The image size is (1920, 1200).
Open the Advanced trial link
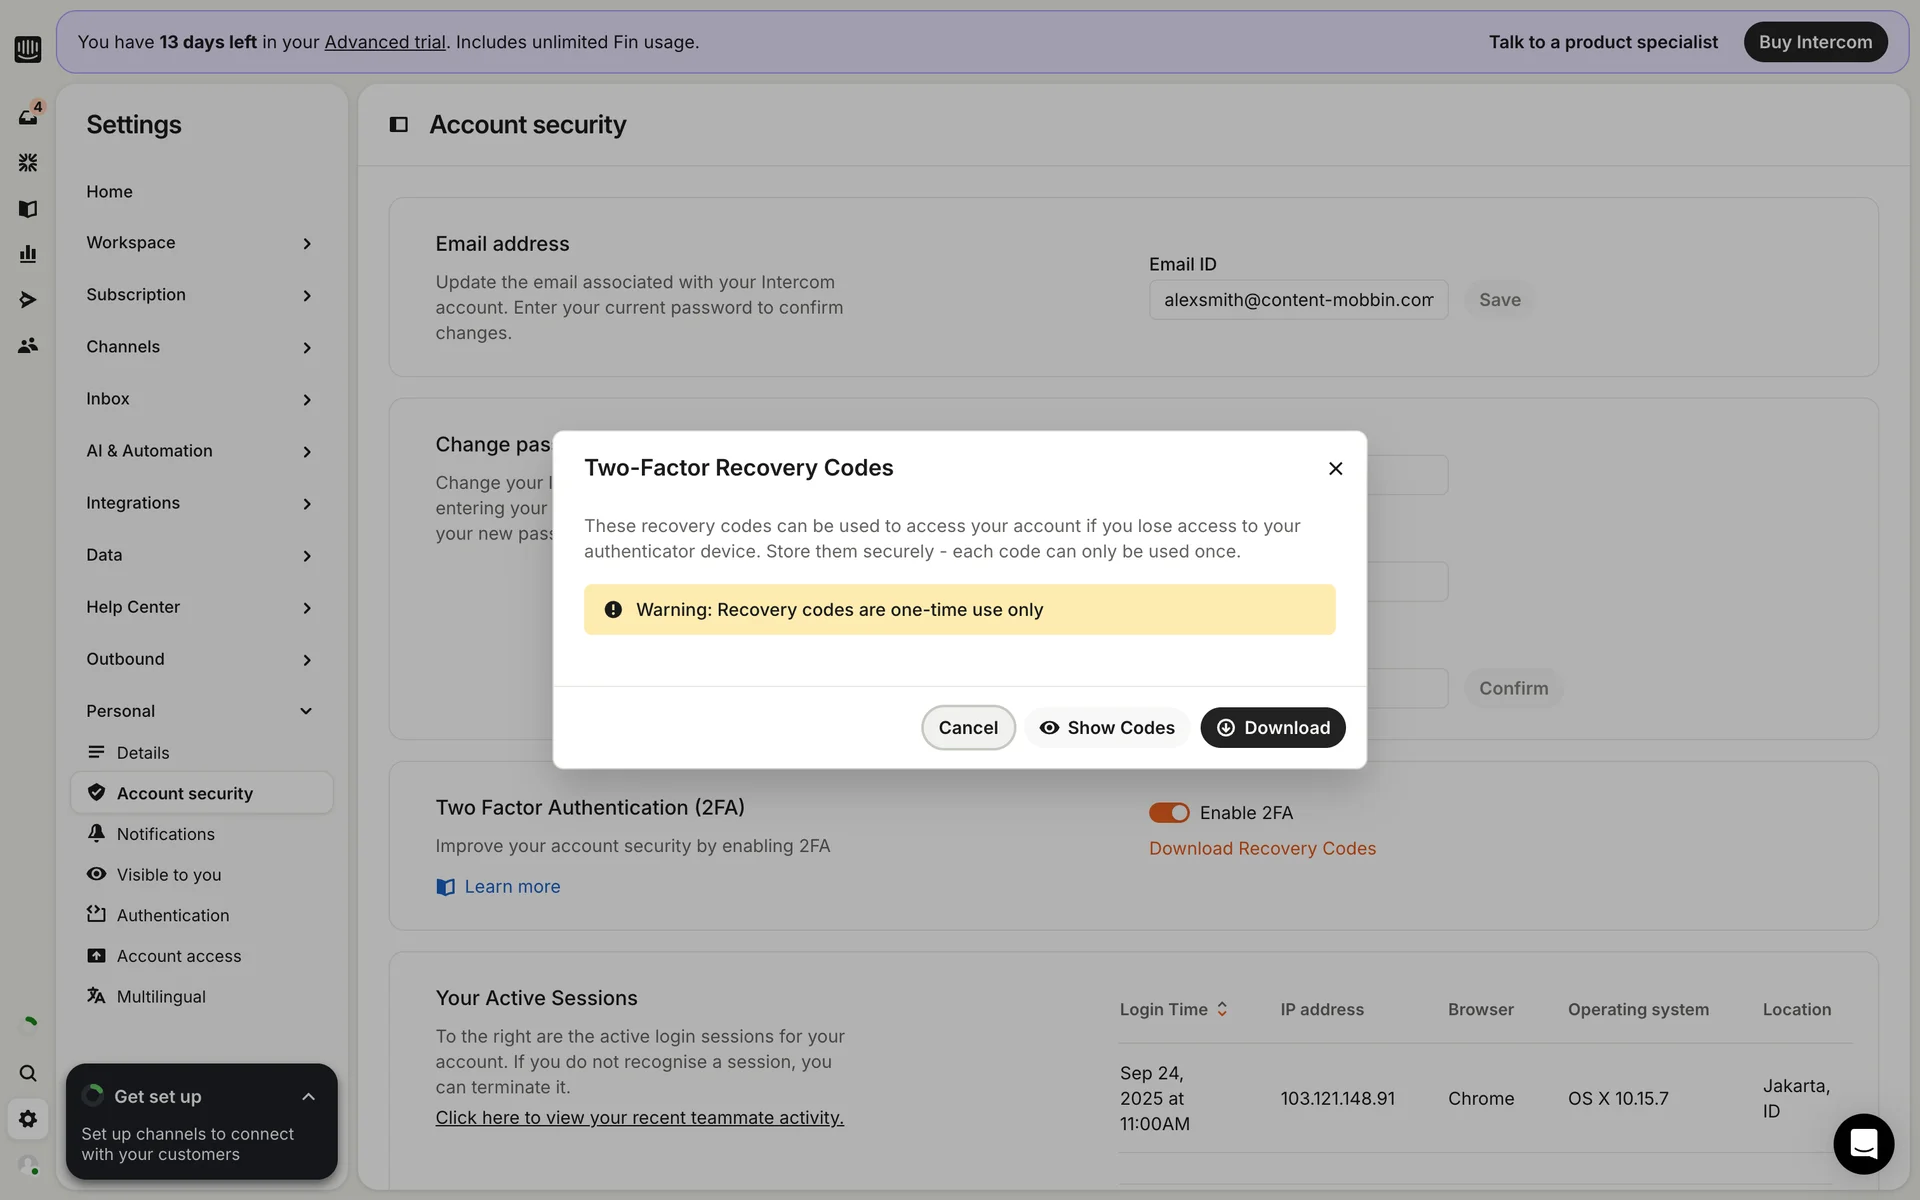point(385,42)
